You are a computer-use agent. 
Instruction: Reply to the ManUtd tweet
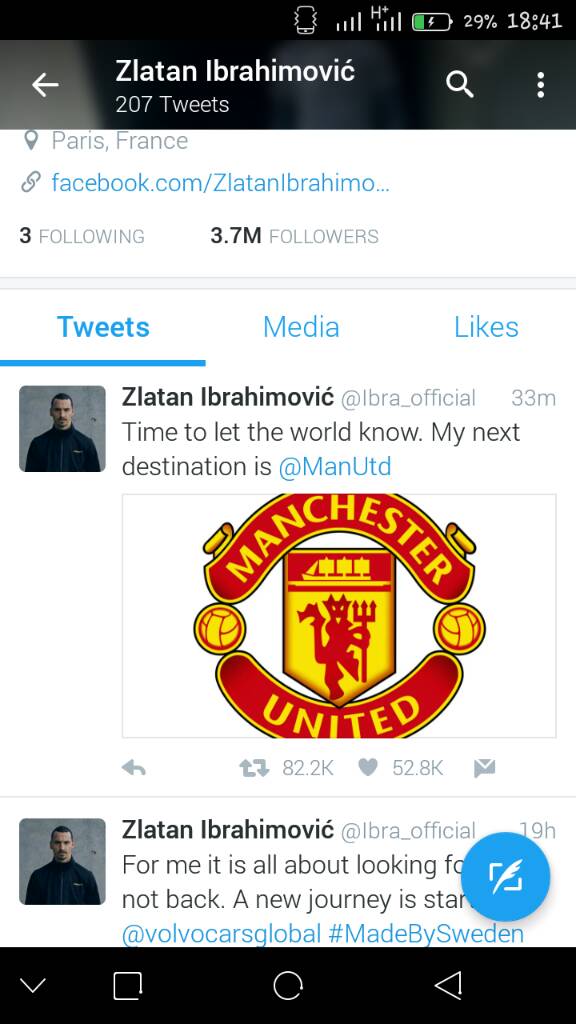coord(134,769)
